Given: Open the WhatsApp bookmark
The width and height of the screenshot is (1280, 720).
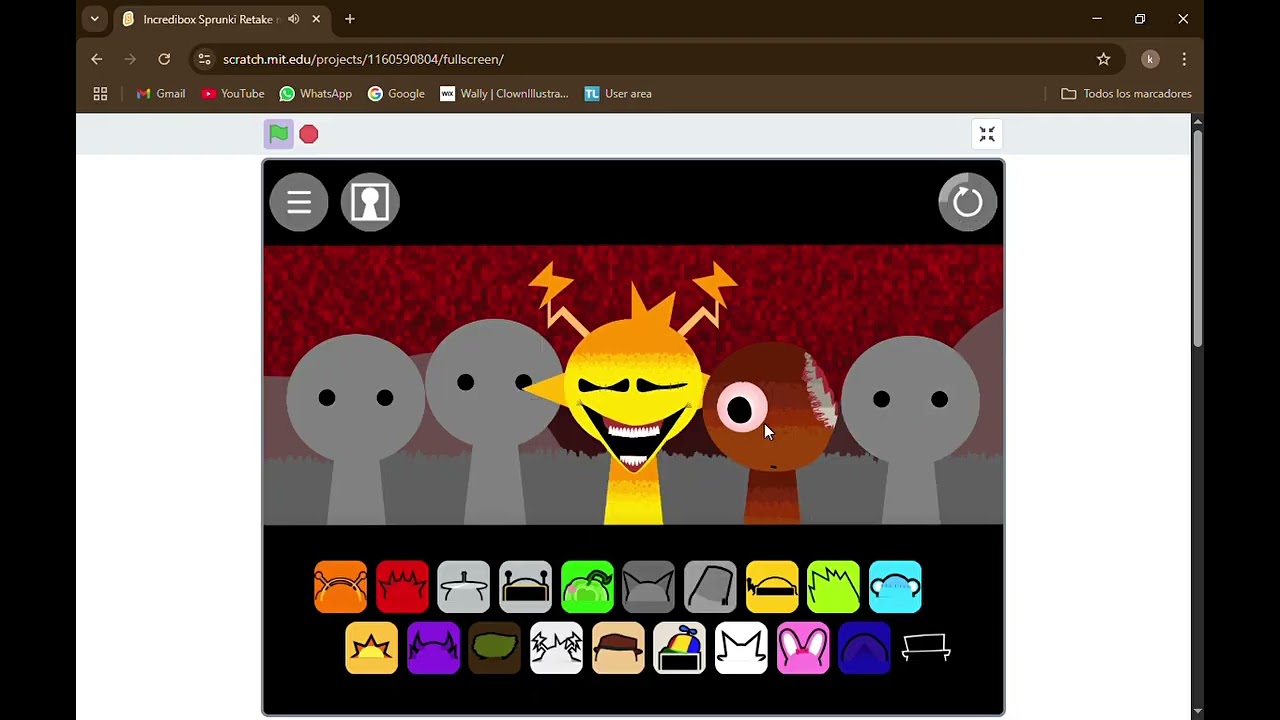Looking at the screenshot, I should (x=316, y=94).
